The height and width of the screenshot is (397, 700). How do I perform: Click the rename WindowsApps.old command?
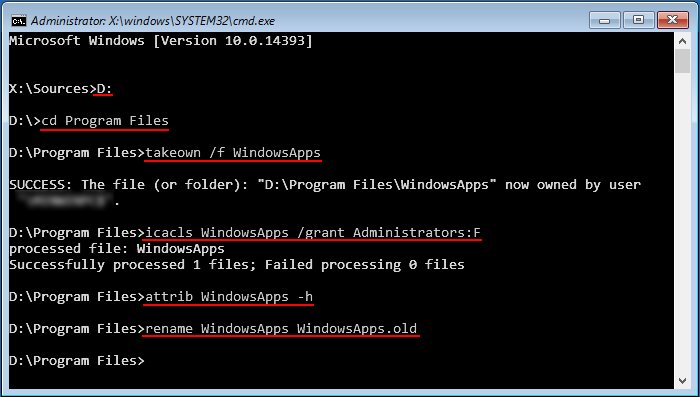point(281,329)
